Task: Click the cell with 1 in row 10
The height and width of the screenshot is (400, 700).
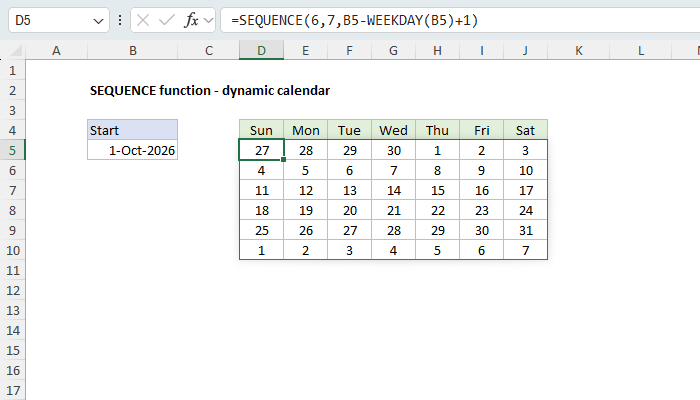Action: tap(261, 250)
